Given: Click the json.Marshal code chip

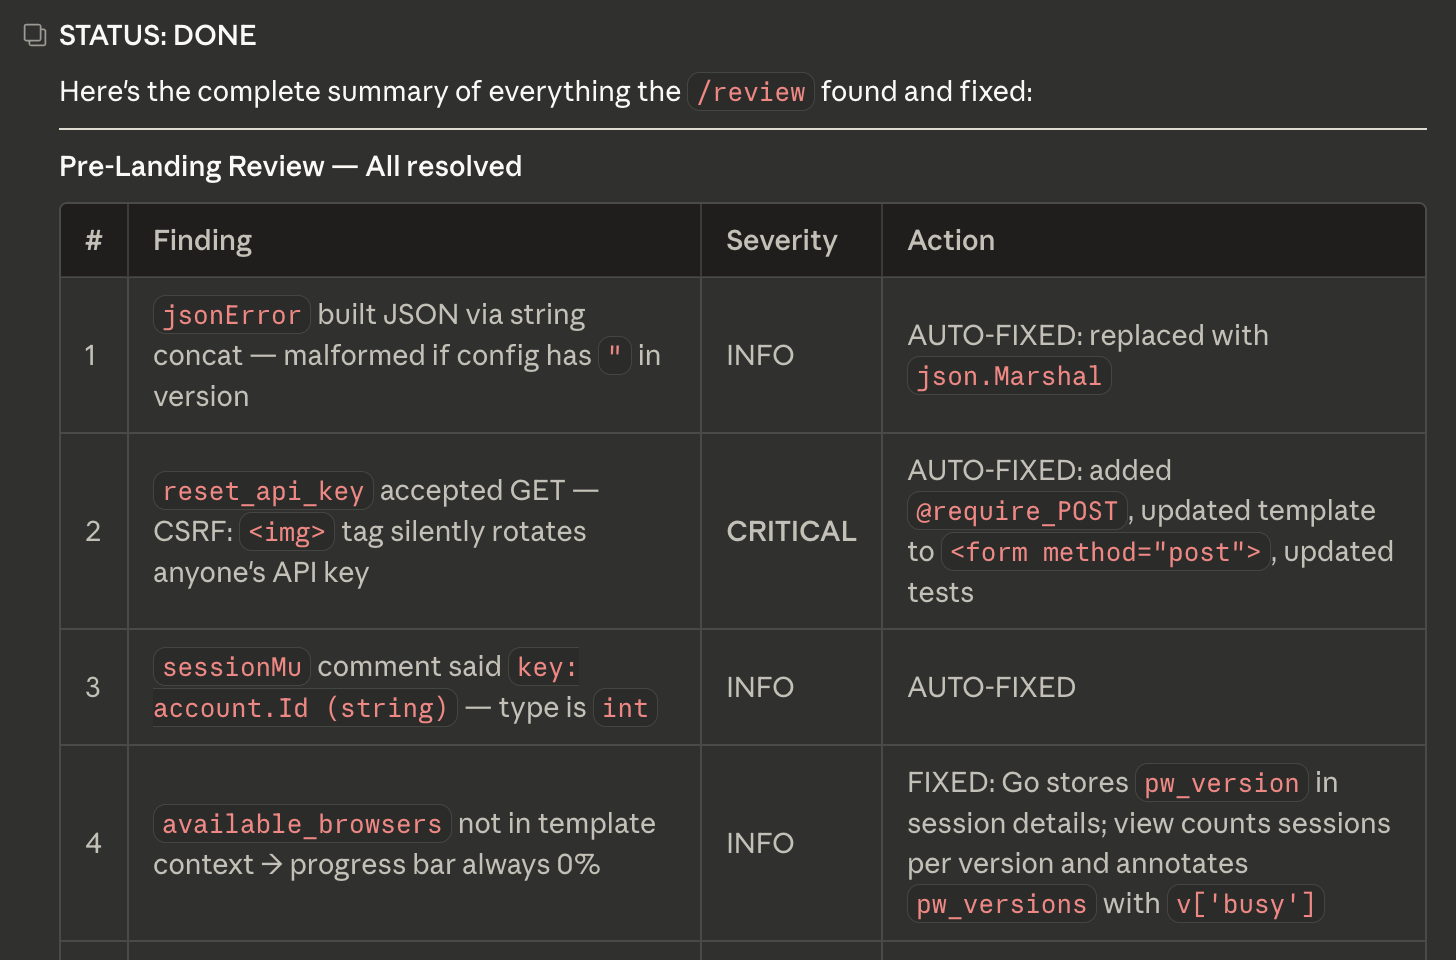Looking at the screenshot, I should click(1008, 377).
